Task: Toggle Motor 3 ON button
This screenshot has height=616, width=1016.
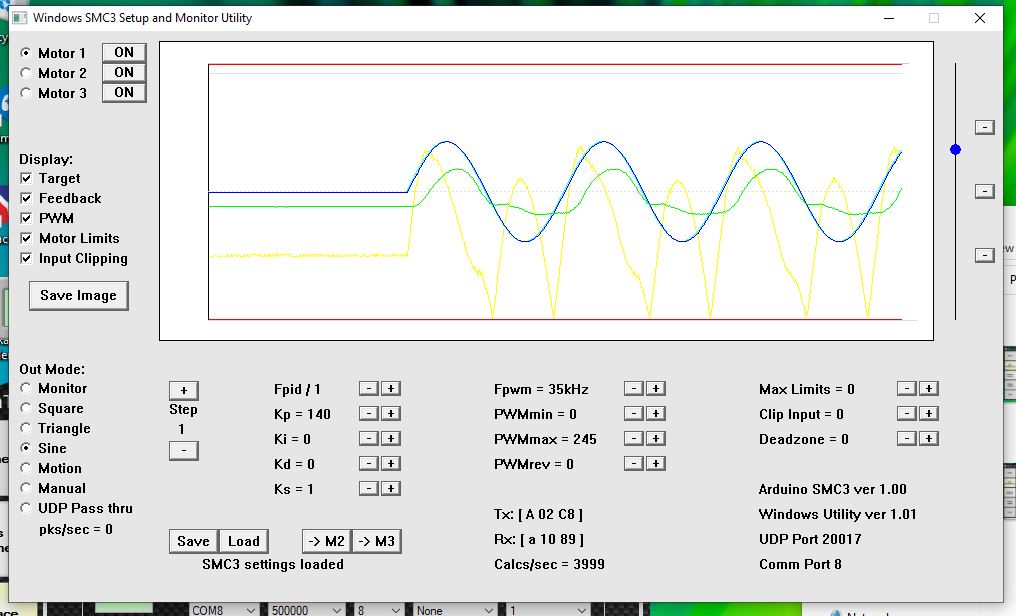Action: 124,93
